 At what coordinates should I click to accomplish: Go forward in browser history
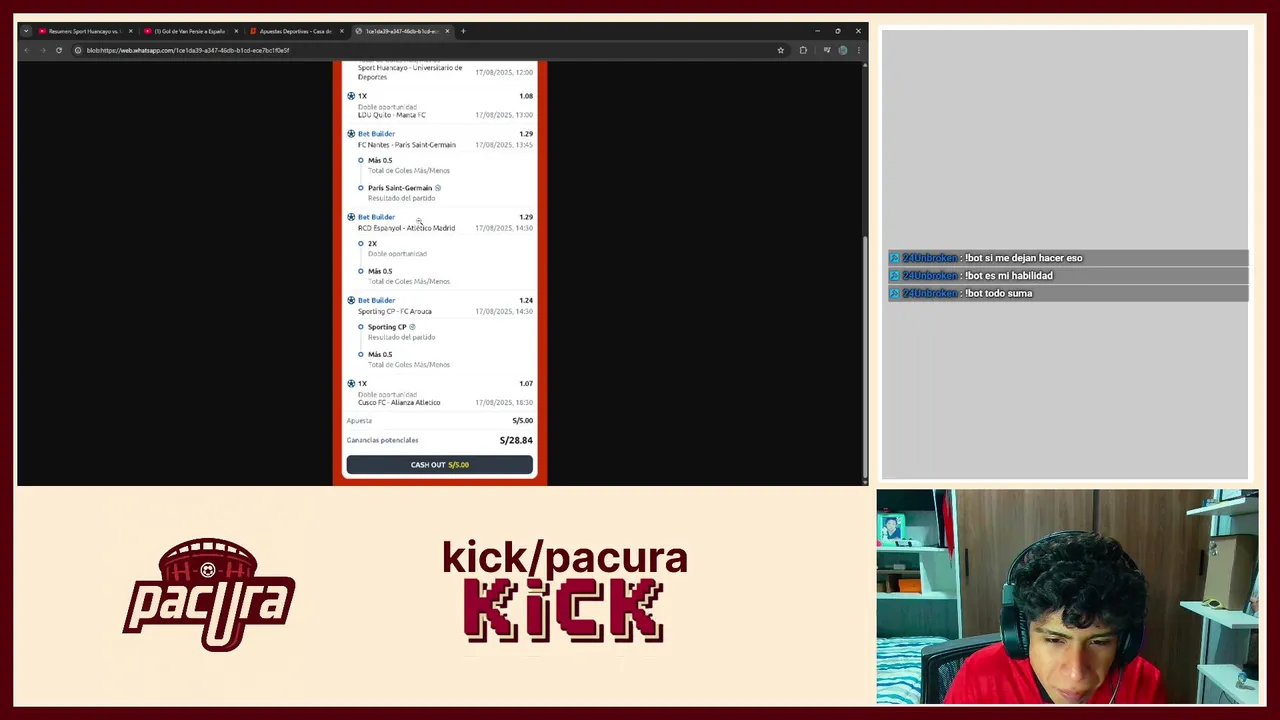[43, 50]
